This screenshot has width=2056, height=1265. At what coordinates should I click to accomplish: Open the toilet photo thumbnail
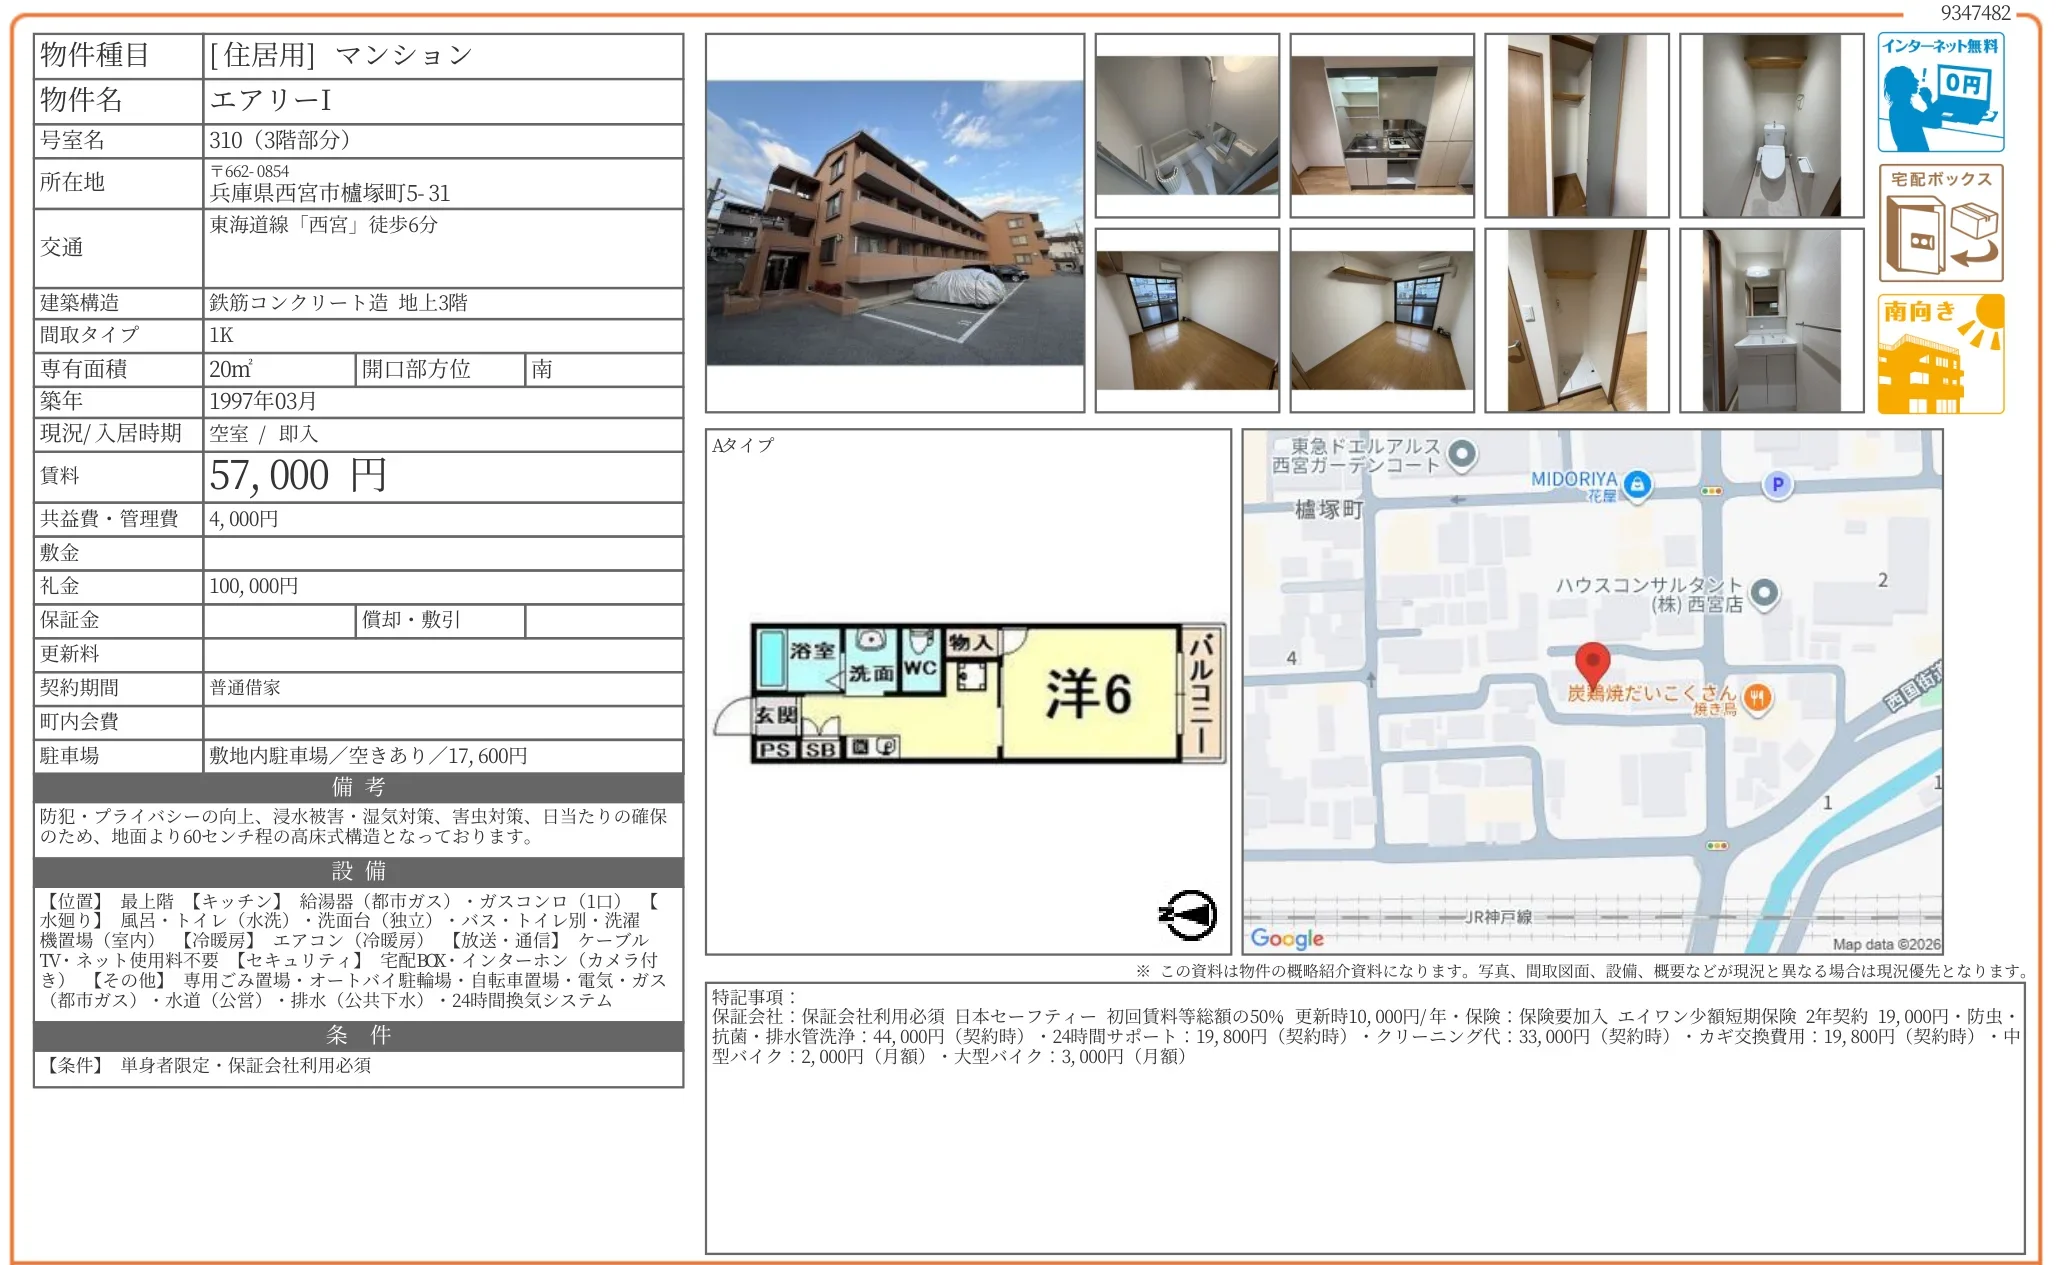pos(1771,125)
